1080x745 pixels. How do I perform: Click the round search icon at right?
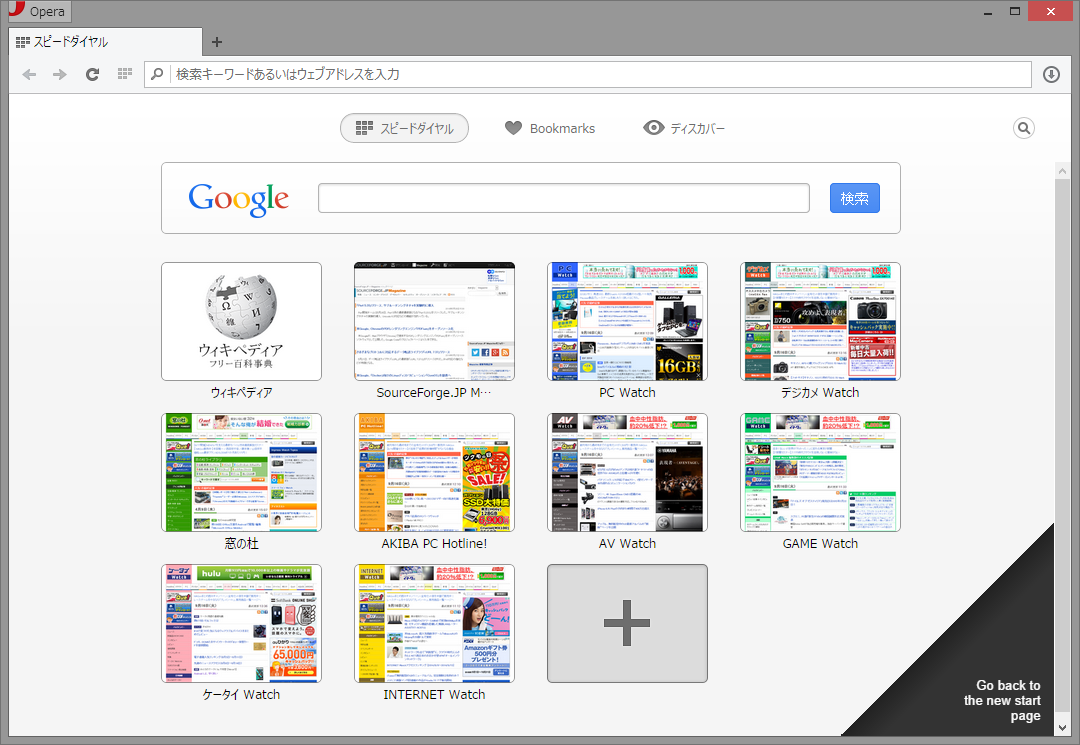click(1024, 128)
